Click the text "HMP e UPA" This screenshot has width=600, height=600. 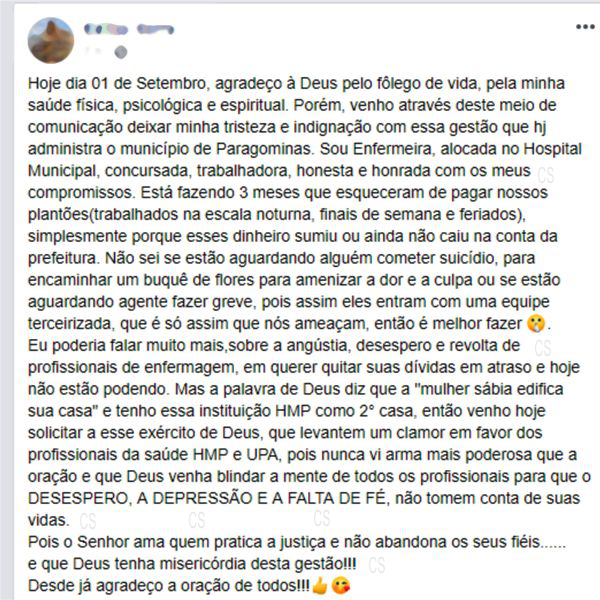tap(235, 455)
